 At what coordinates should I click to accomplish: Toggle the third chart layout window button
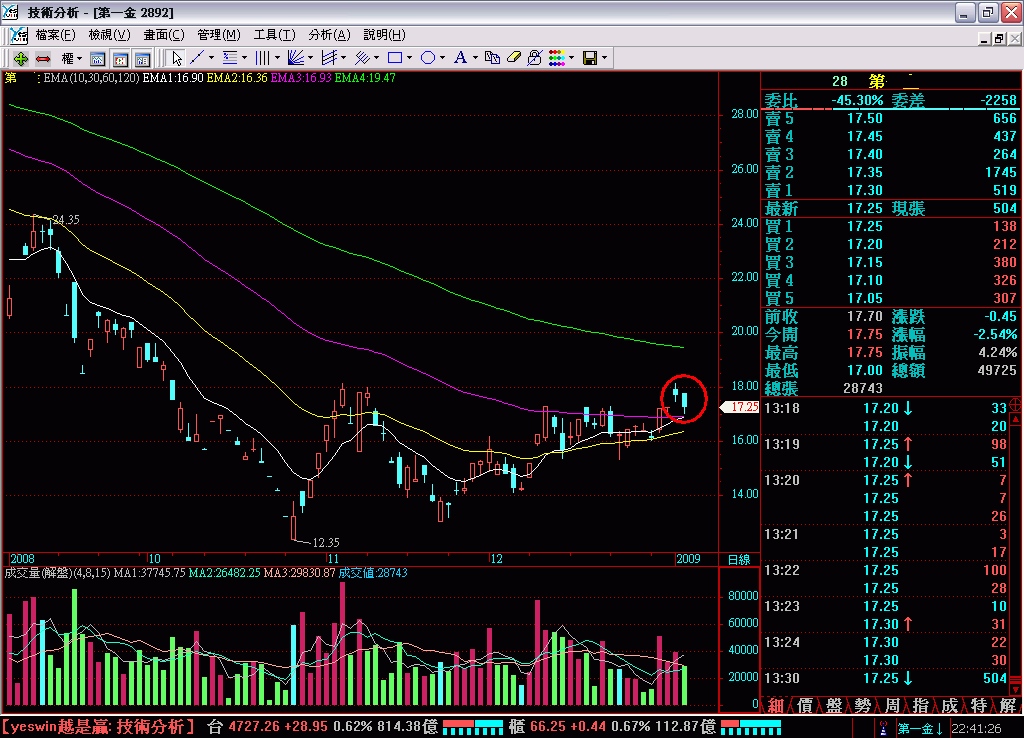(x=142, y=59)
